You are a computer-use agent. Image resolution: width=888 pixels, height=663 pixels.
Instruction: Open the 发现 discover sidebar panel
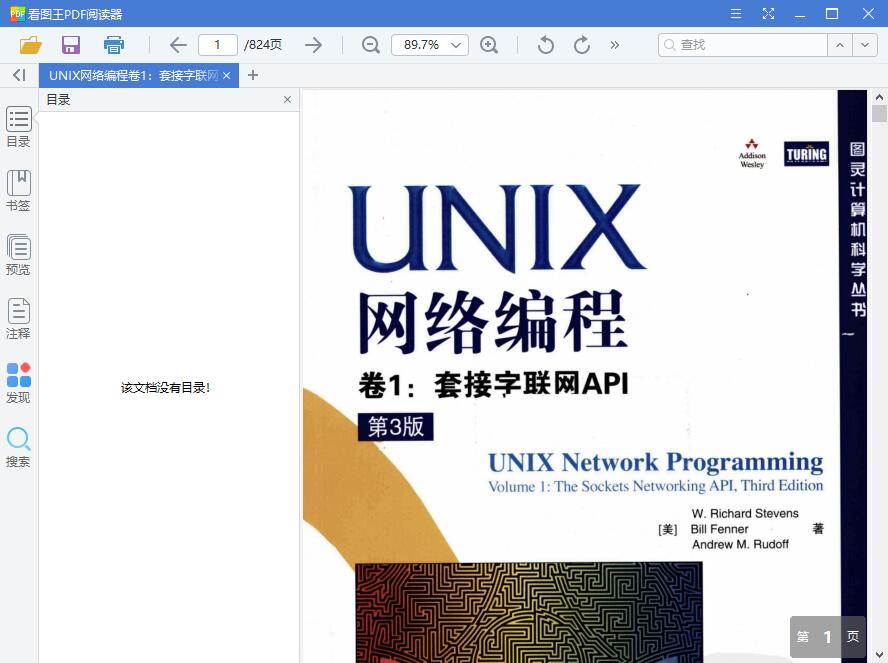point(19,383)
